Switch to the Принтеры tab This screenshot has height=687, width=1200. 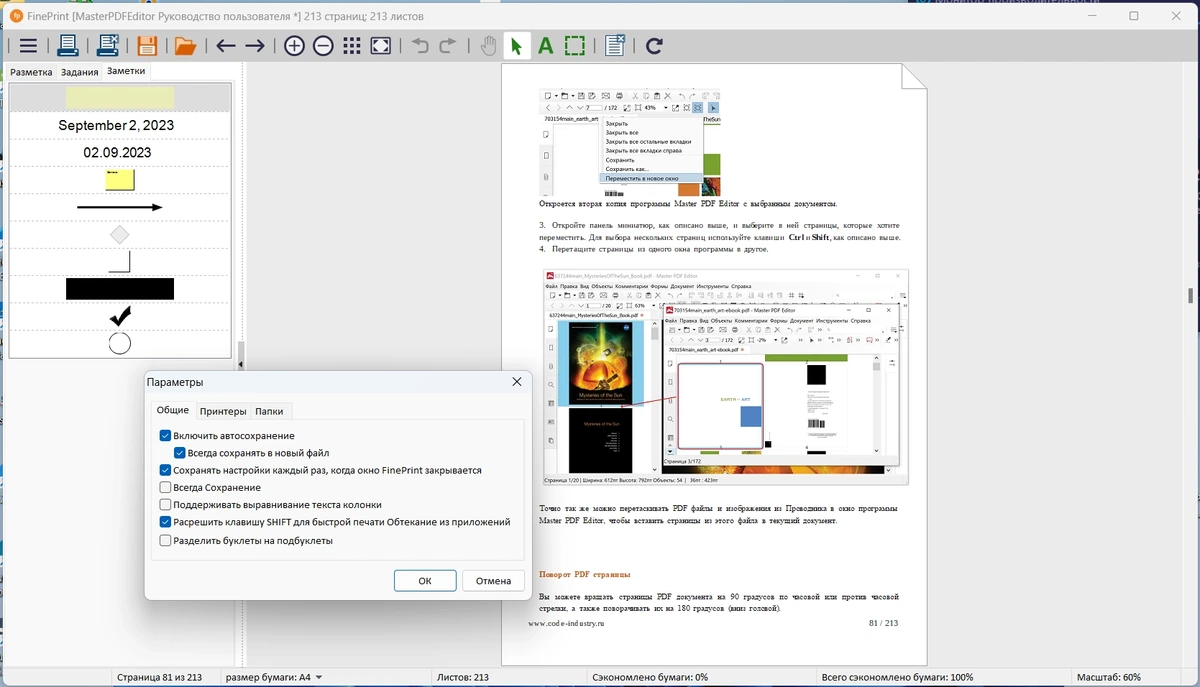223,411
